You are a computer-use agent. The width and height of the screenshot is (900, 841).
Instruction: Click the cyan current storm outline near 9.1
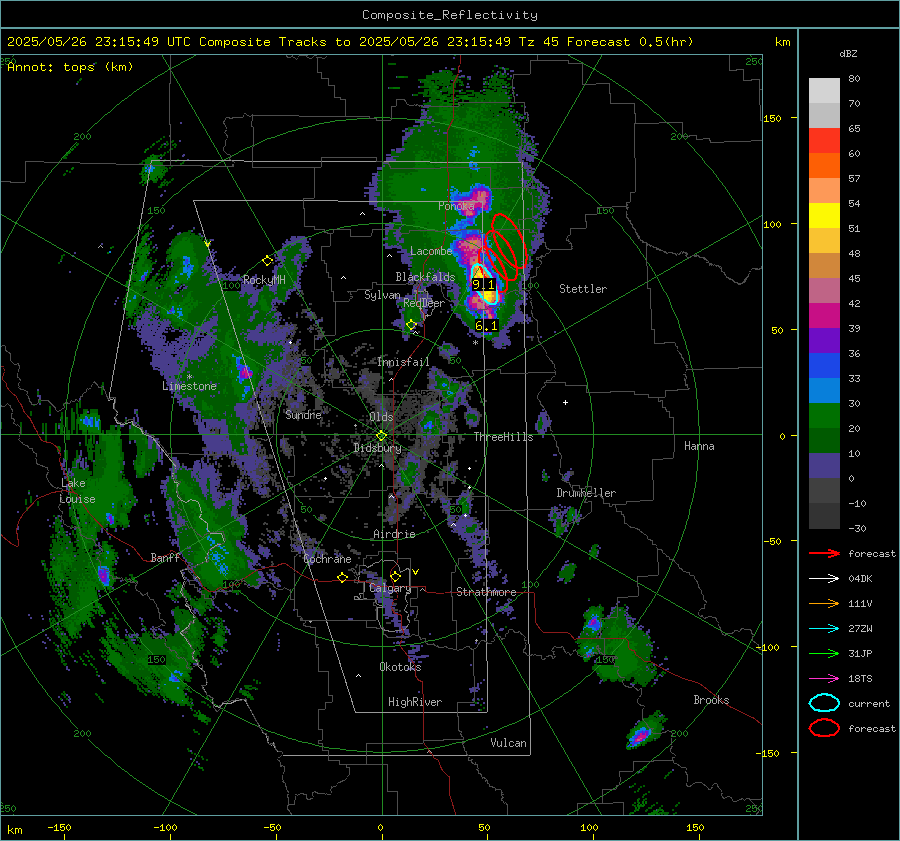pos(484,283)
